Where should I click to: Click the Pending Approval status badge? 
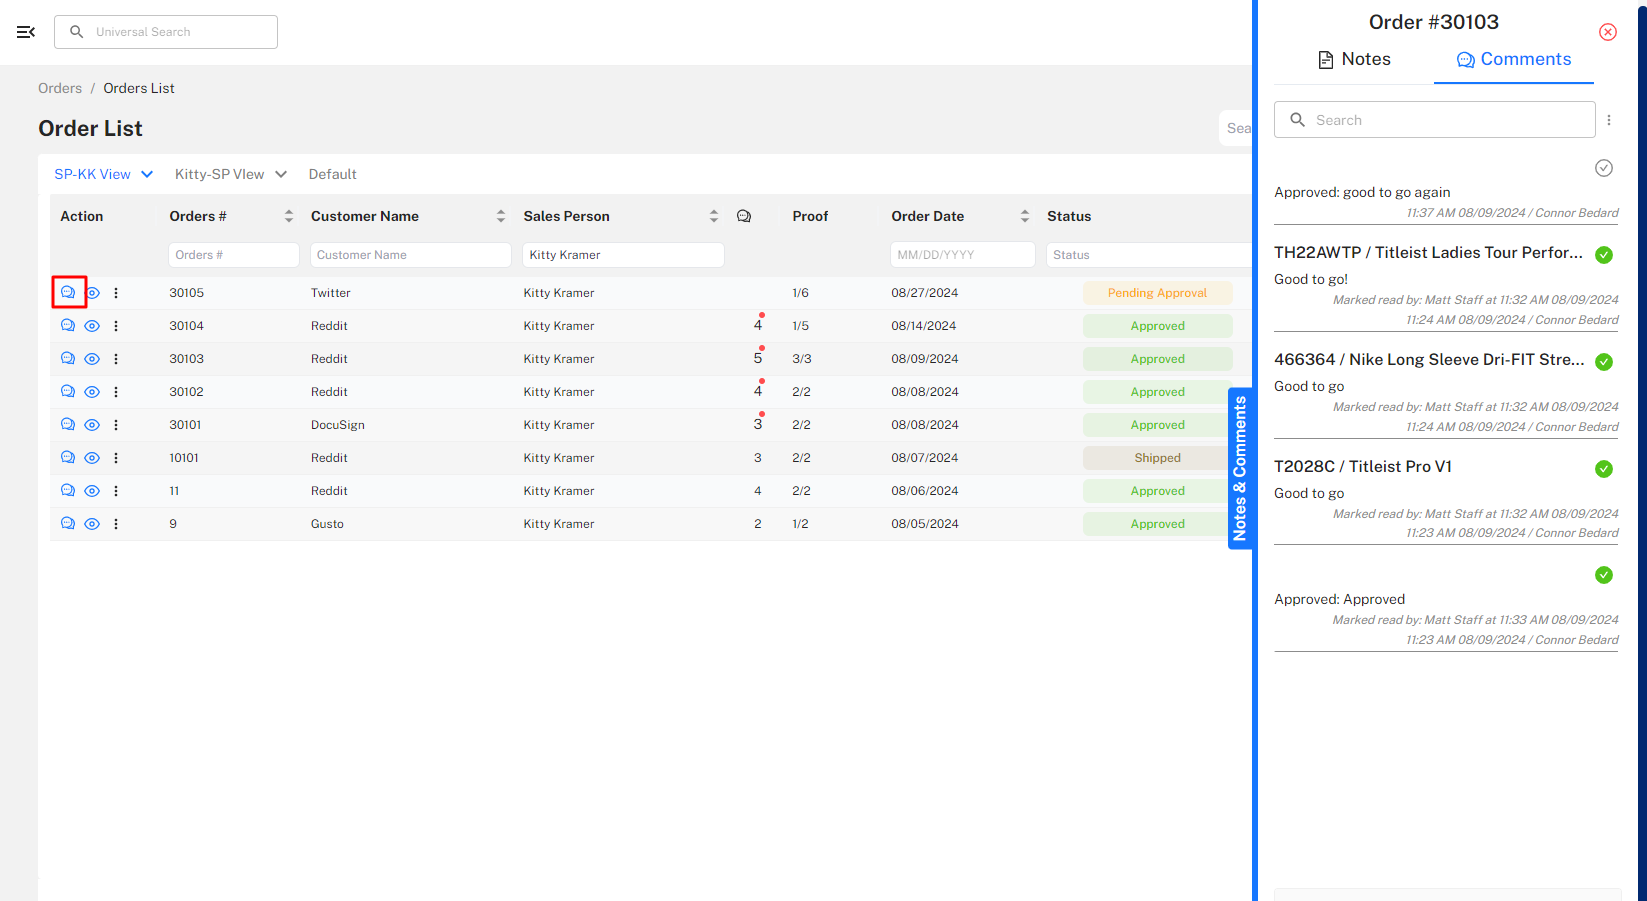tap(1157, 293)
